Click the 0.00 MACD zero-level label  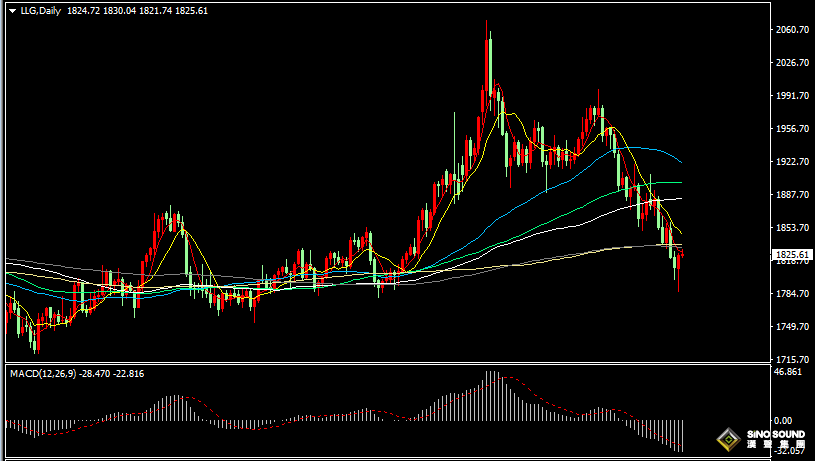tap(783, 420)
